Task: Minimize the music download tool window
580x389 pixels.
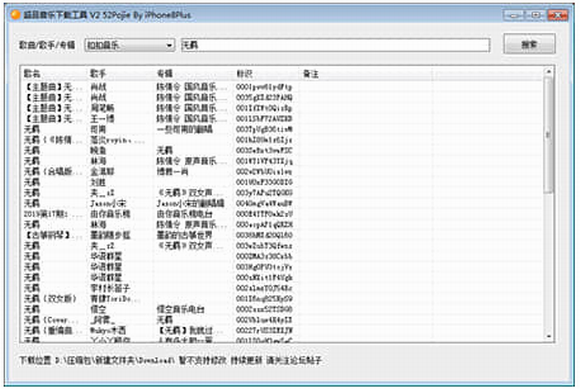Action: [x=513, y=15]
